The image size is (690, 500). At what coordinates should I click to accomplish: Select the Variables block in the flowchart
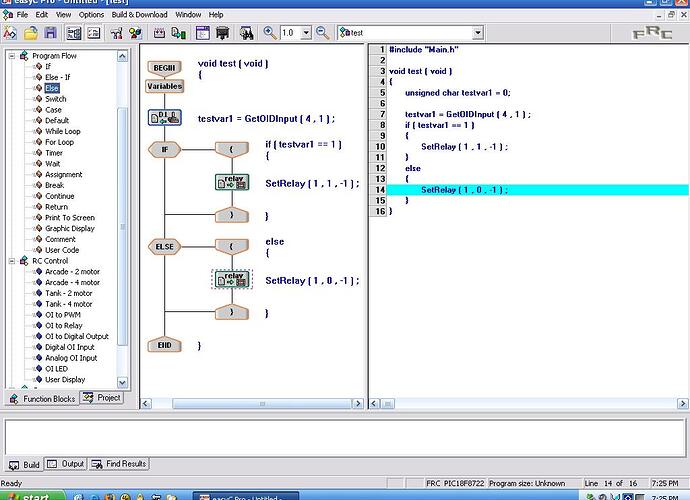click(x=165, y=86)
